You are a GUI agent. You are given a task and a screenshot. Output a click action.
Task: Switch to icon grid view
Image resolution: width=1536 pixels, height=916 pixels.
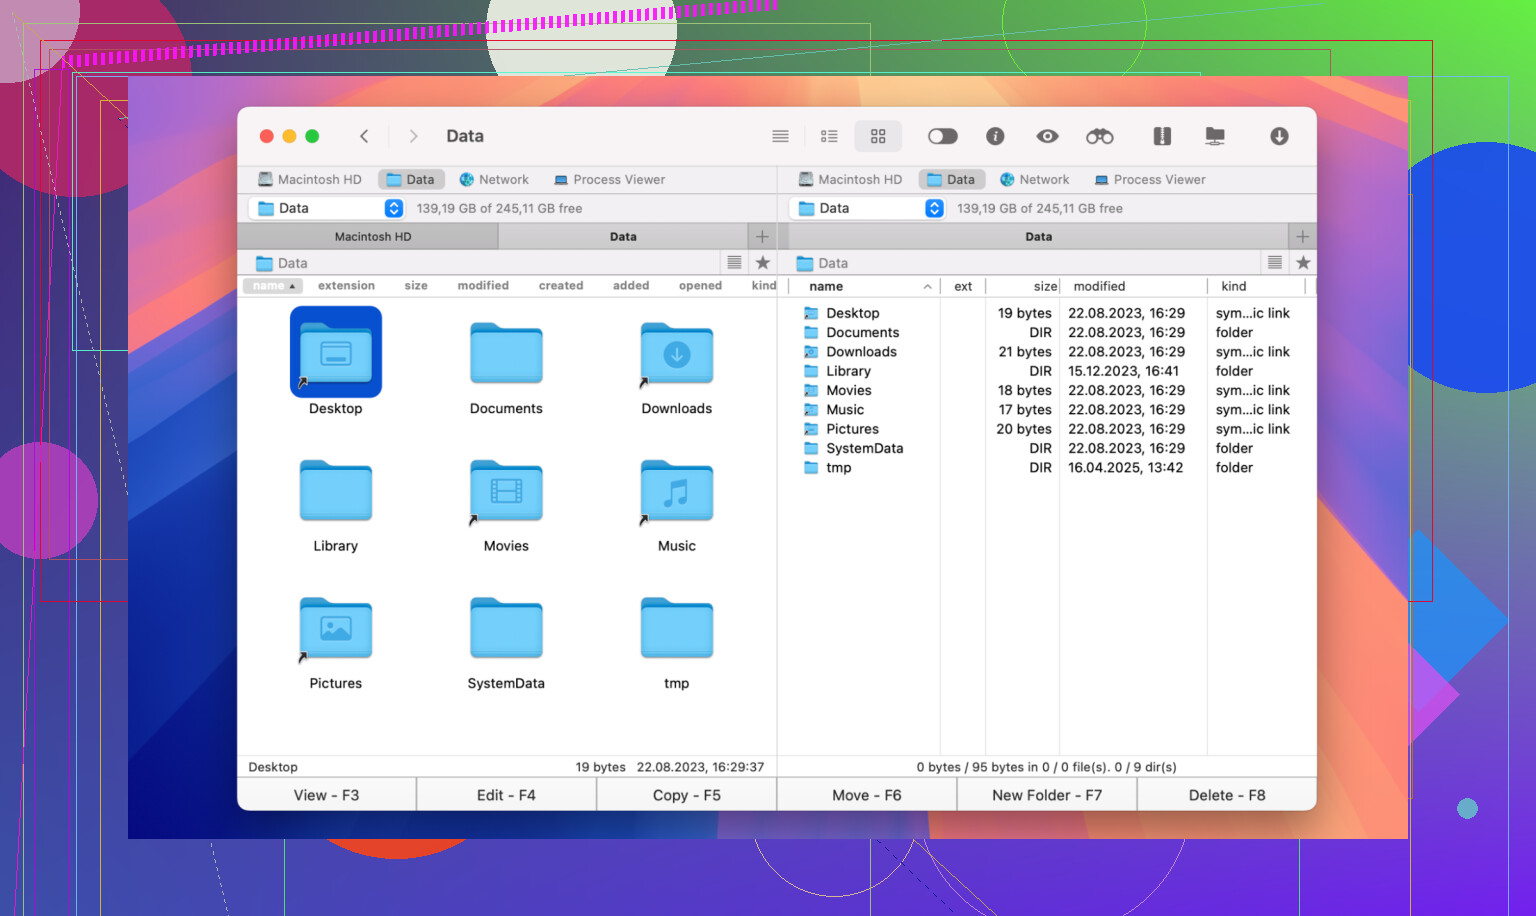point(878,136)
